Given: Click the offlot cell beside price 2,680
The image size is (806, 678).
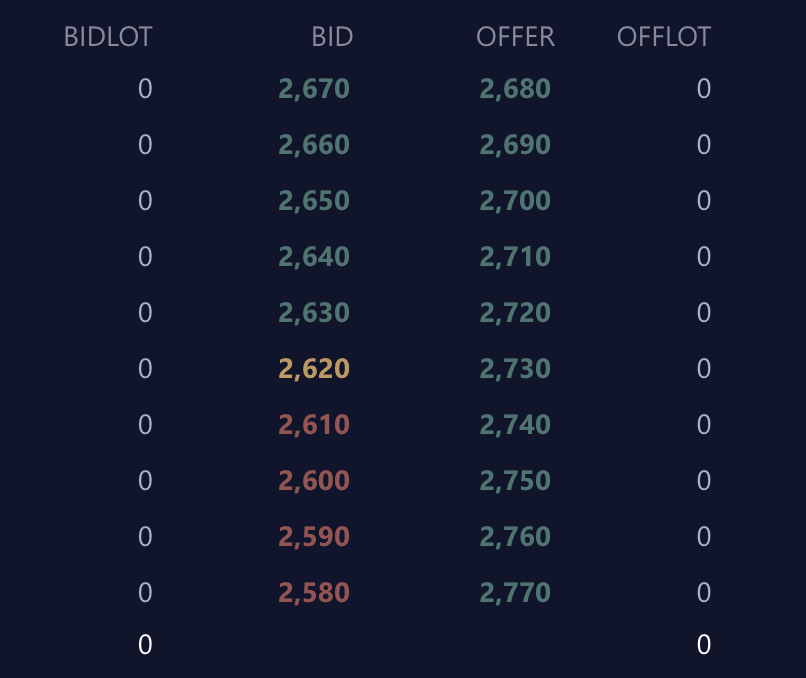Looking at the screenshot, I should (704, 88).
